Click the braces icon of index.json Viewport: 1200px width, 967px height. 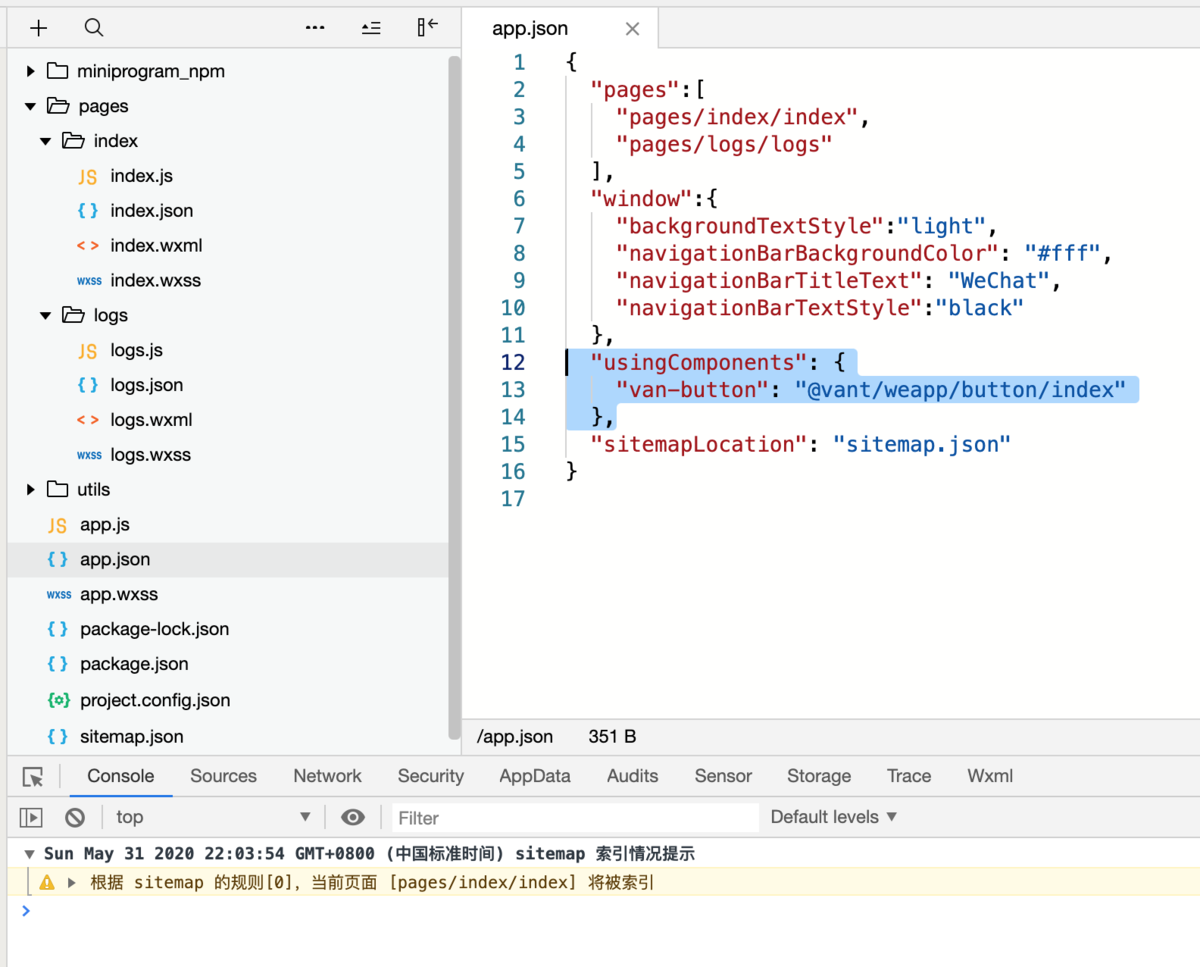pyautogui.click(x=88, y=211)
